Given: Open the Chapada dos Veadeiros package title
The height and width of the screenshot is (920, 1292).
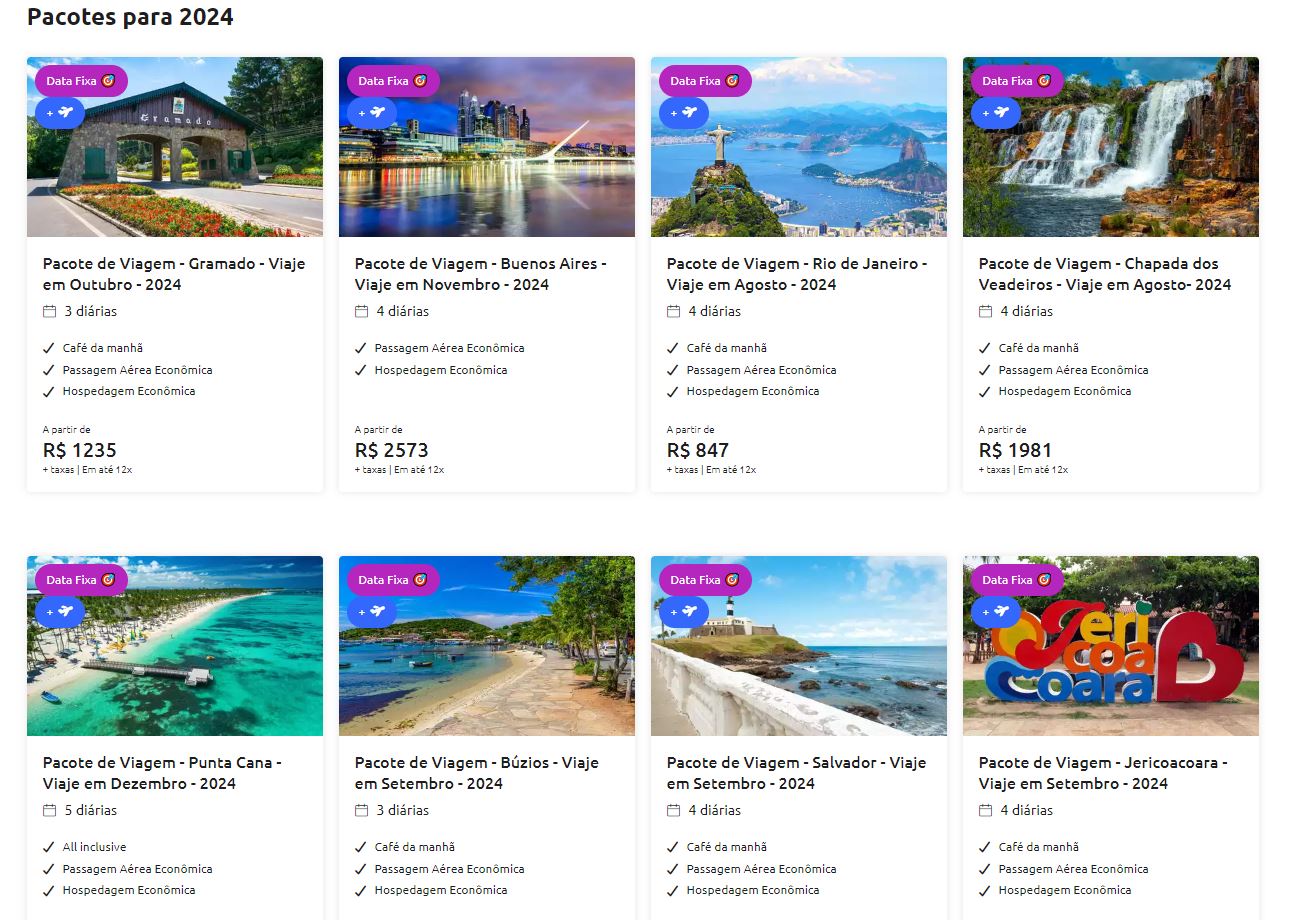Looking at the screenshot, I should tap(1104, 274).
